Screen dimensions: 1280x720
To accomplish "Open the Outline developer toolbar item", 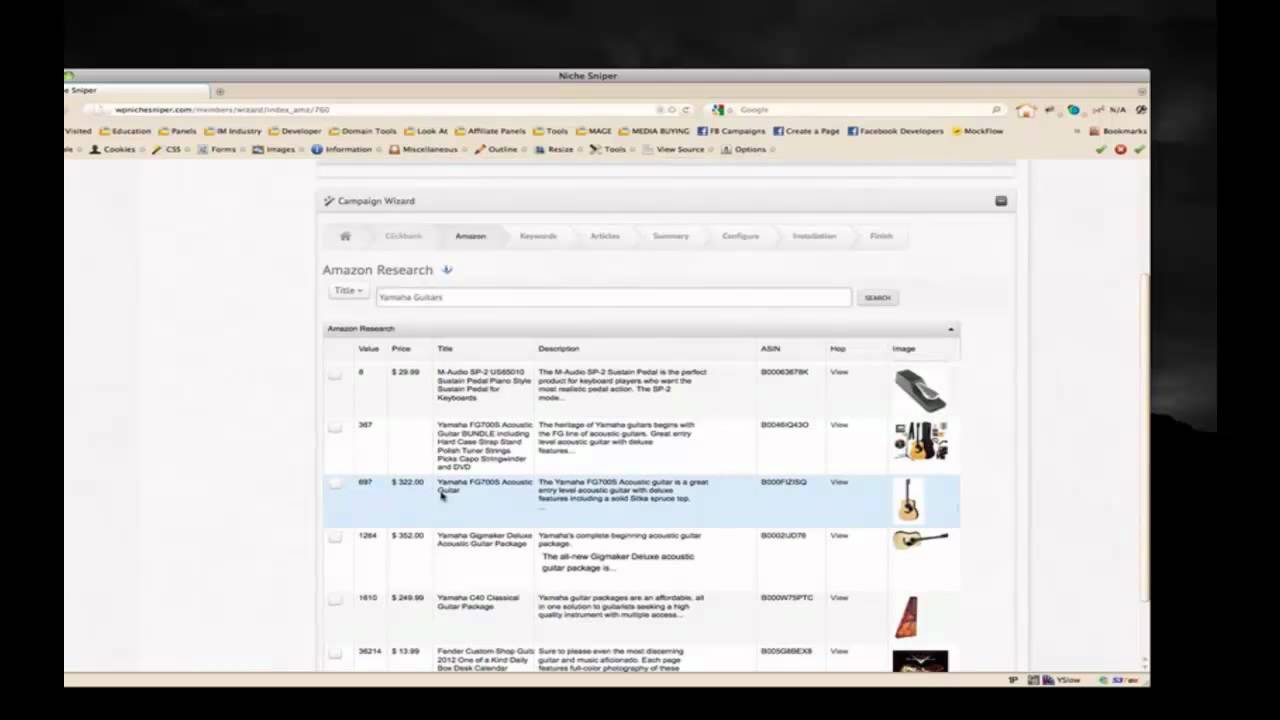I will 495,150.
